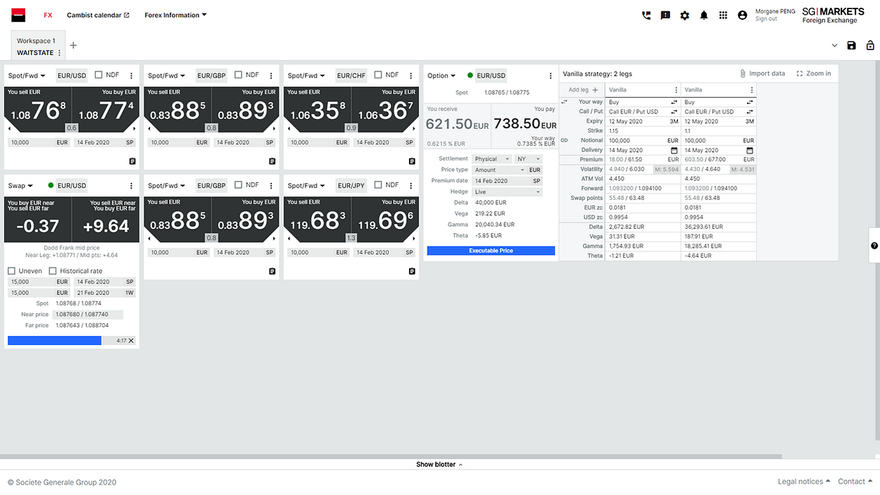The image size is (880, 495).
Task: Add a new workspace with plus icon
Action: pos(73,45)
